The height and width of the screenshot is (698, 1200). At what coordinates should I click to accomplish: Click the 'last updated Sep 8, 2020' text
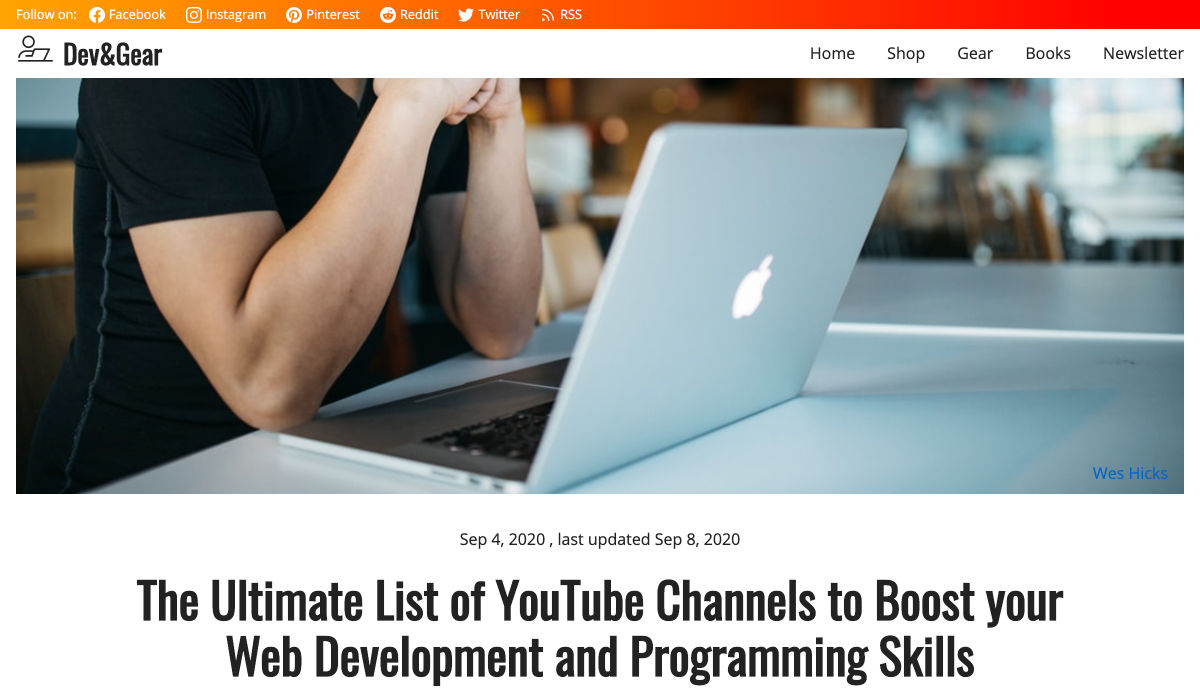coord(649,540)
